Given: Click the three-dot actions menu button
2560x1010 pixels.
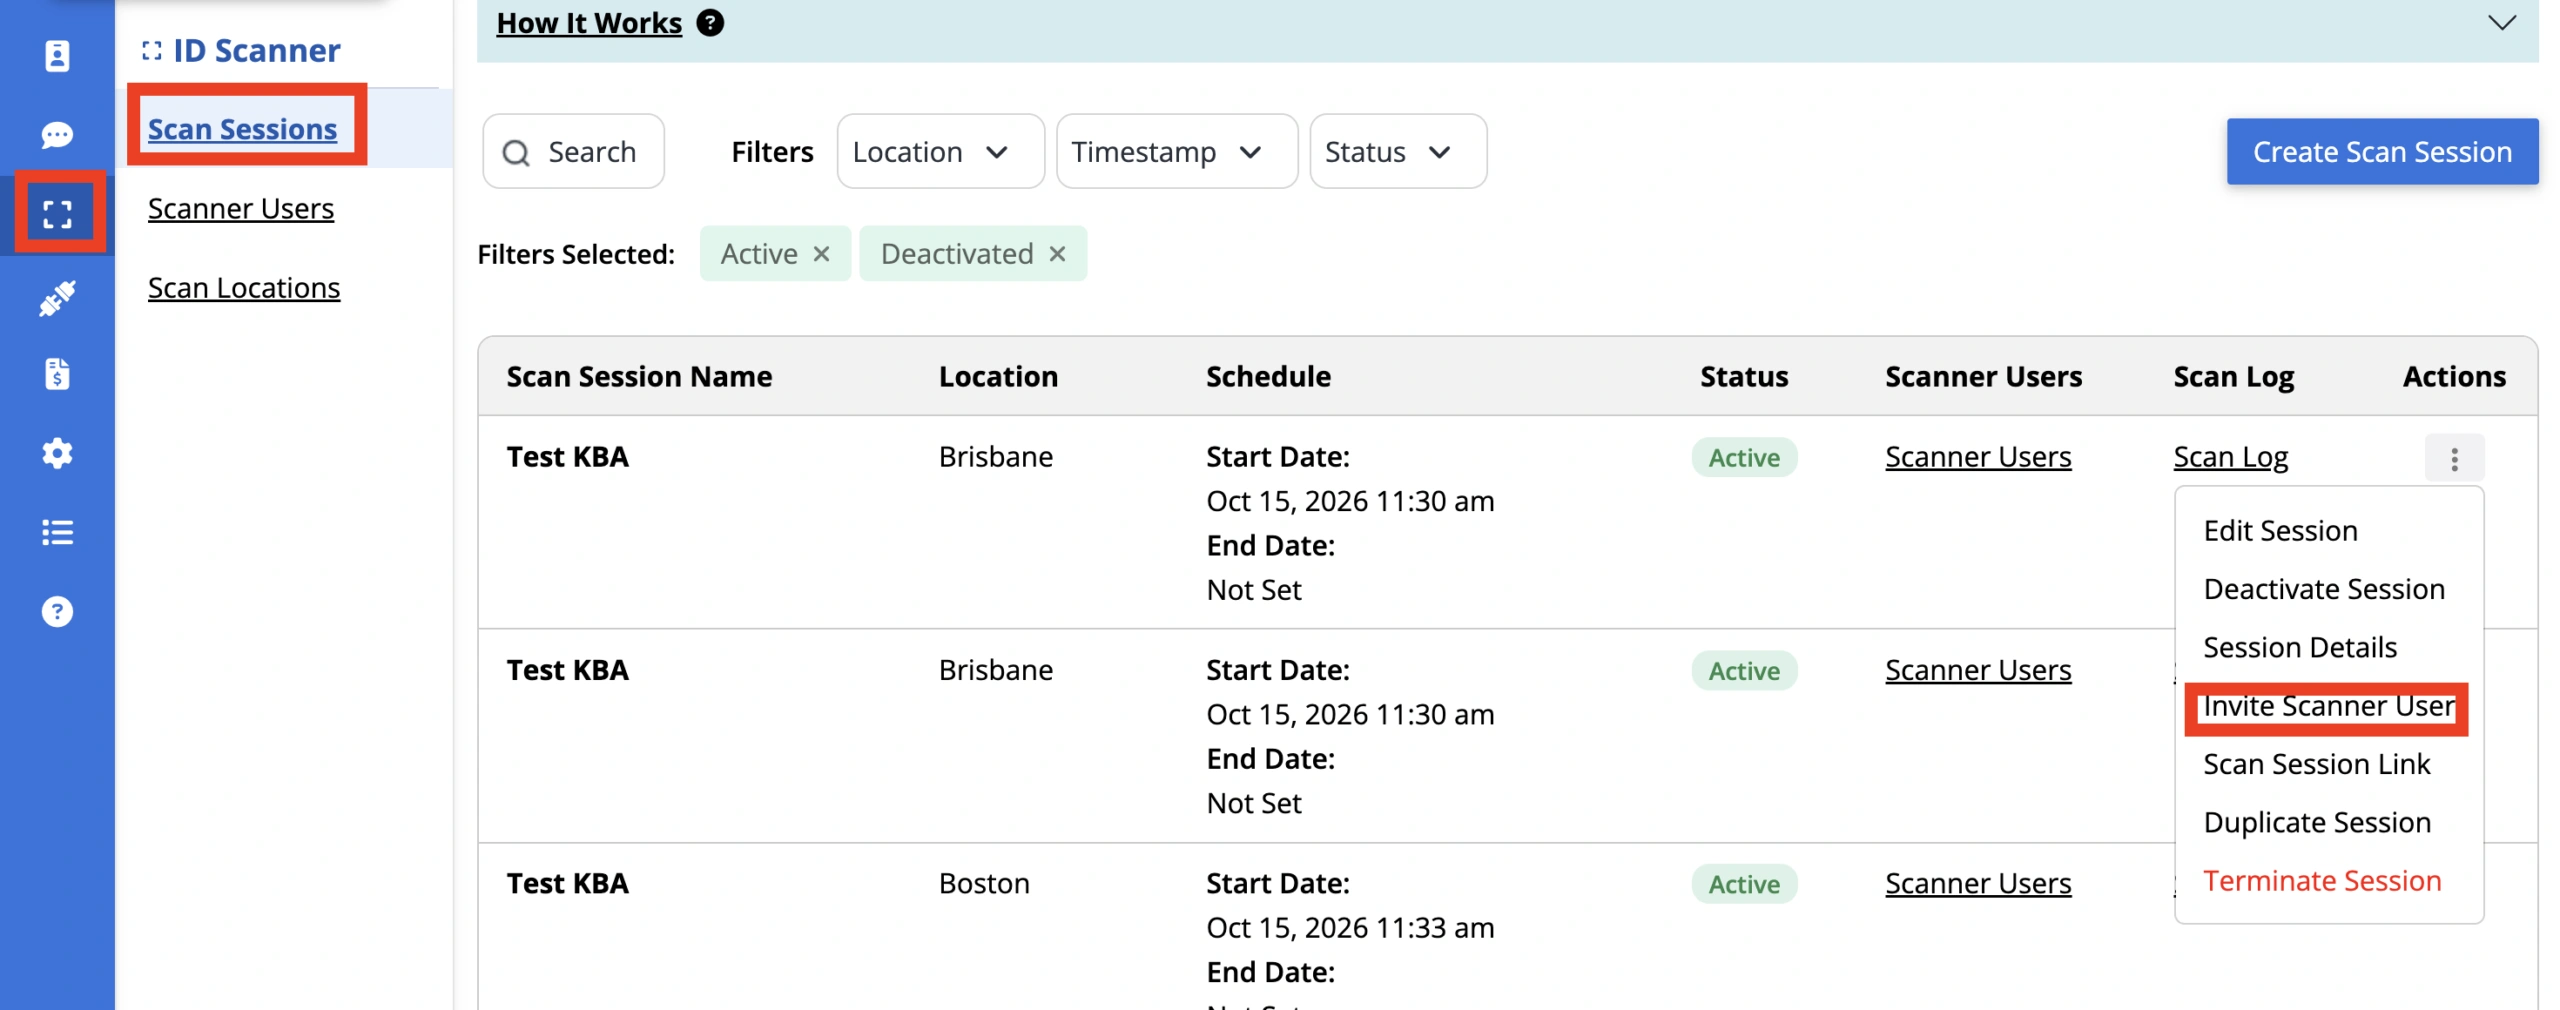Looking at the screenshot, I should click(2454, 458).
